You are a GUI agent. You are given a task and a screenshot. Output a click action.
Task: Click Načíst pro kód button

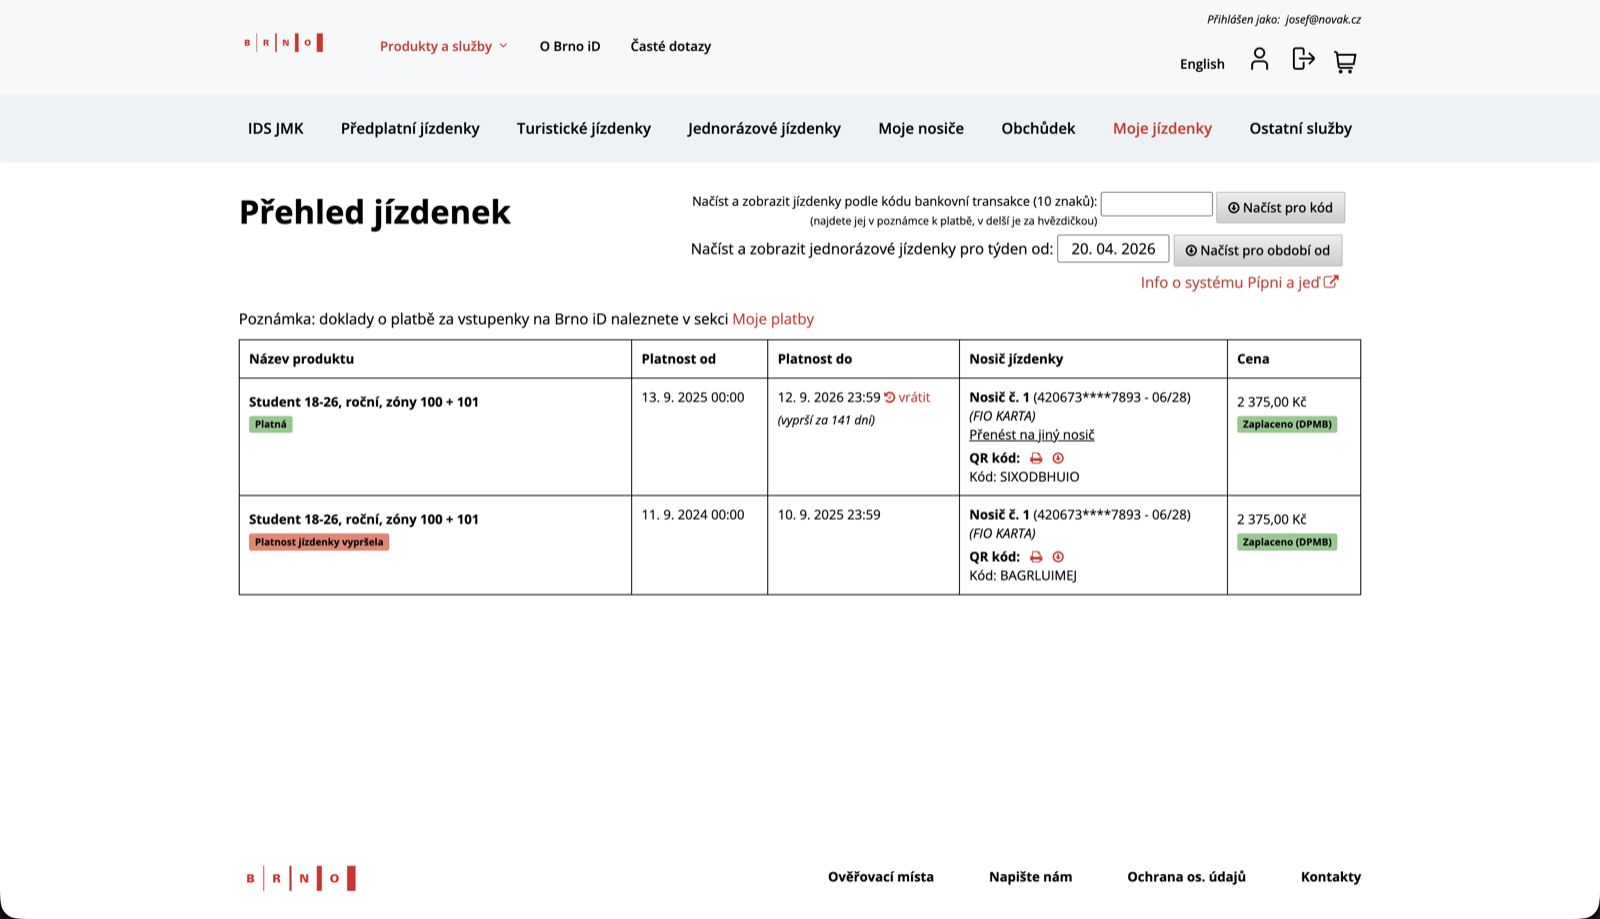pos(1280,208)
